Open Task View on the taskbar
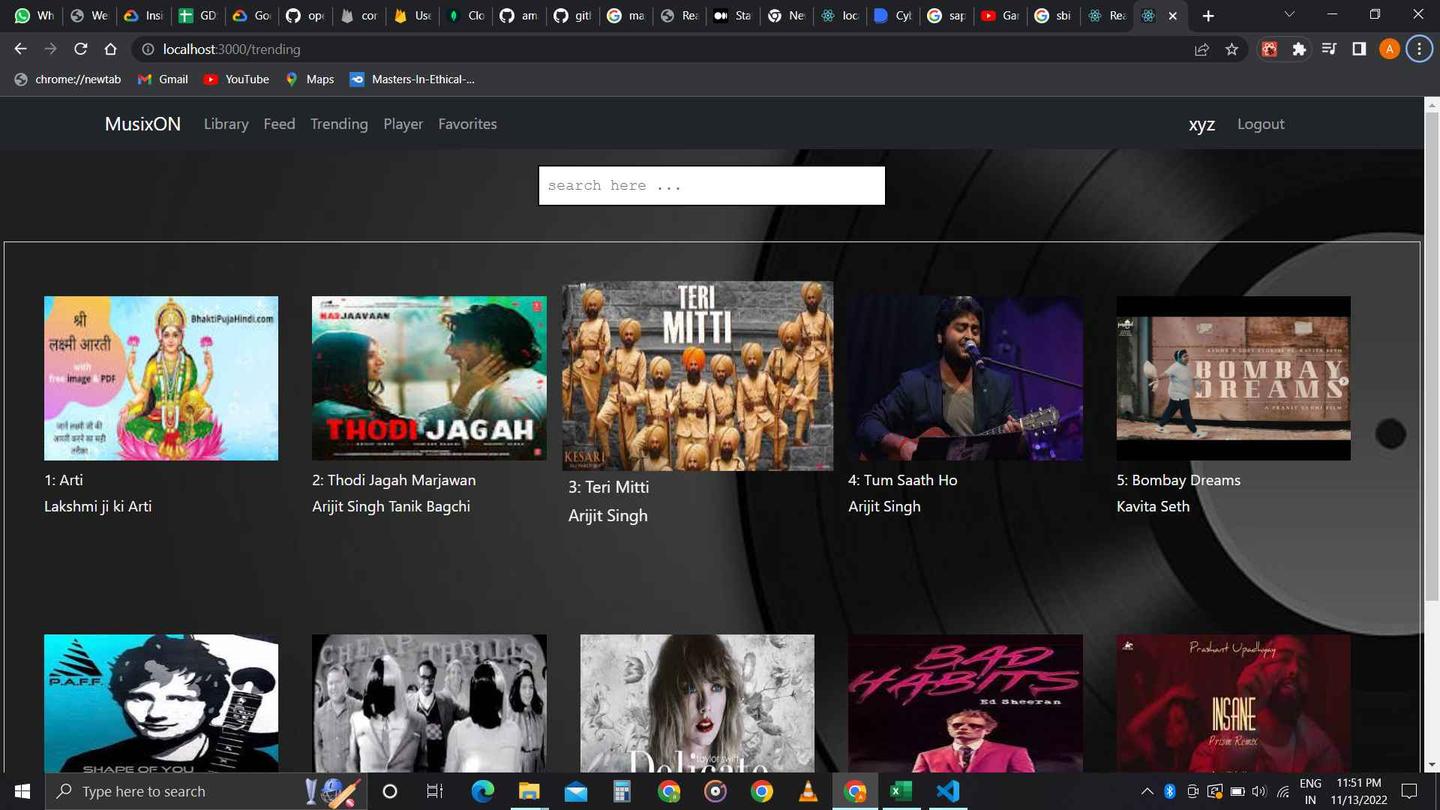The height and width of the screenshot is (810, 1440). [x=435, y=791]
